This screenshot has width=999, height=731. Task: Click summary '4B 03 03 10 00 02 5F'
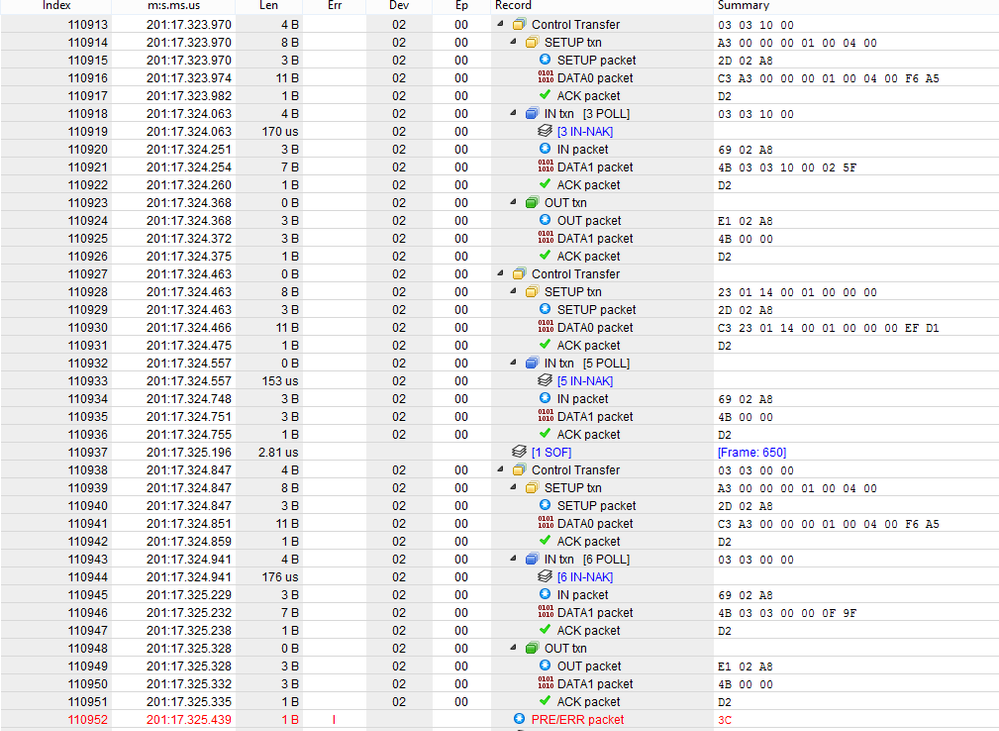[787, 167]
